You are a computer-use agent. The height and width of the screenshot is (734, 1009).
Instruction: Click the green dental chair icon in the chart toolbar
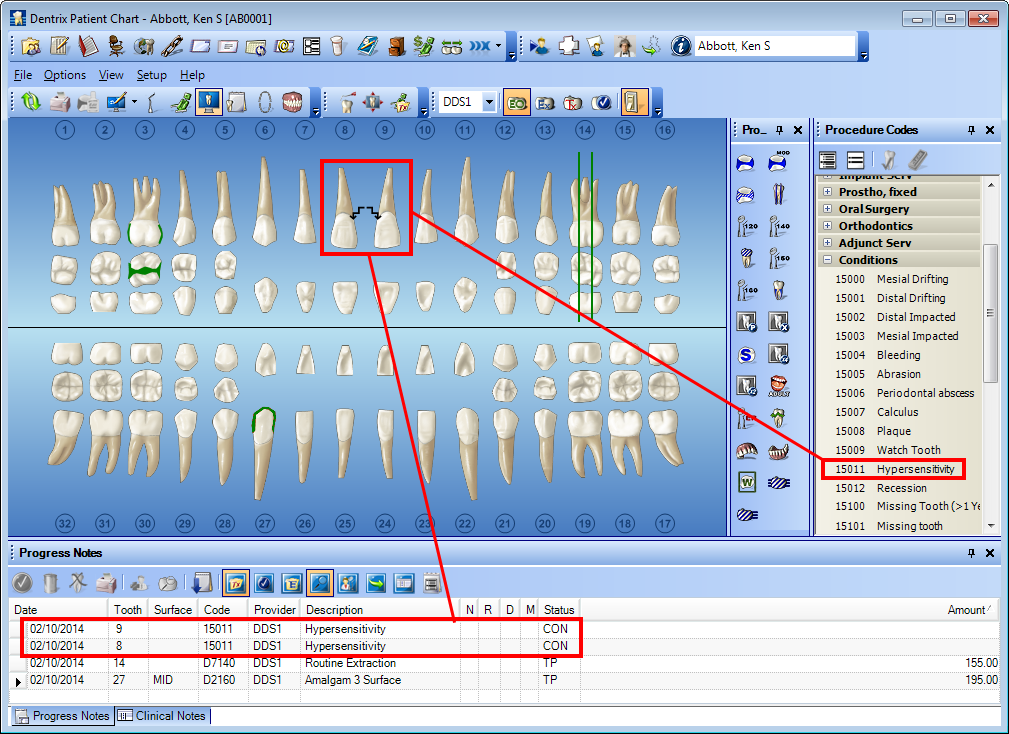point(181,102)
